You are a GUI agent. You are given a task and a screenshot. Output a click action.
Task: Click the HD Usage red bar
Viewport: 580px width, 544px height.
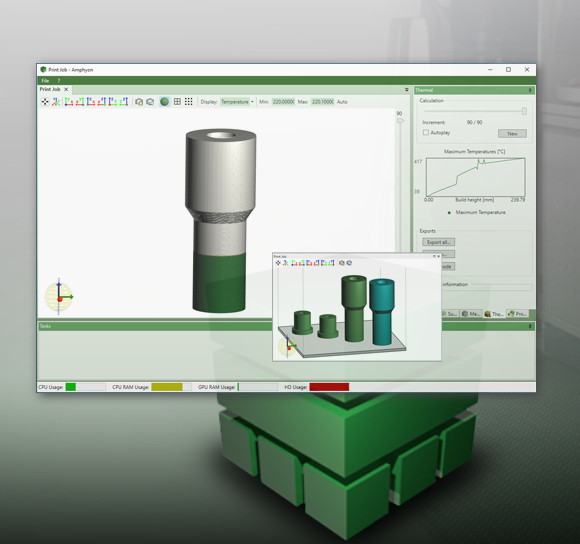[x=329, y=387]
